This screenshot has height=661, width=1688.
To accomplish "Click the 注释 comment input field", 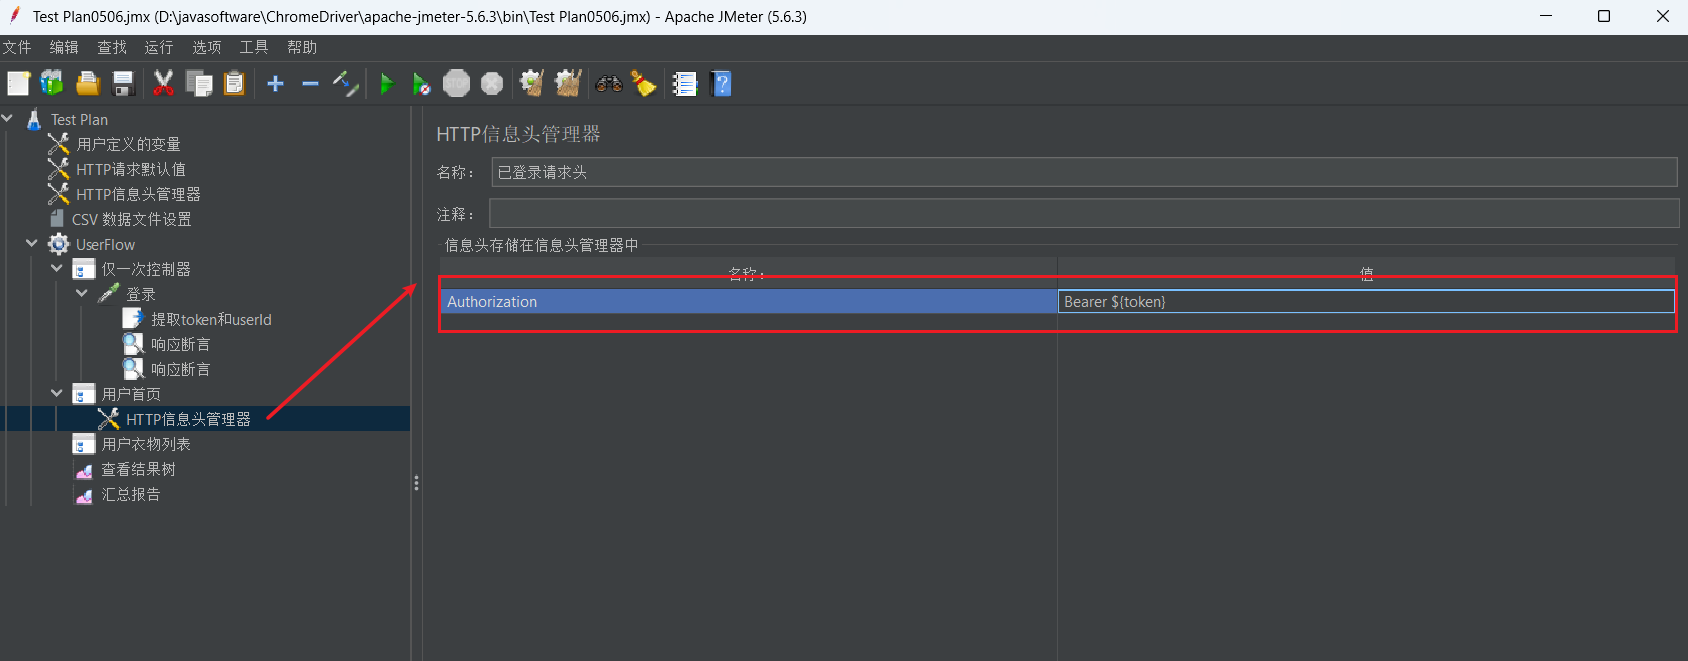I will pos(1084,213).
